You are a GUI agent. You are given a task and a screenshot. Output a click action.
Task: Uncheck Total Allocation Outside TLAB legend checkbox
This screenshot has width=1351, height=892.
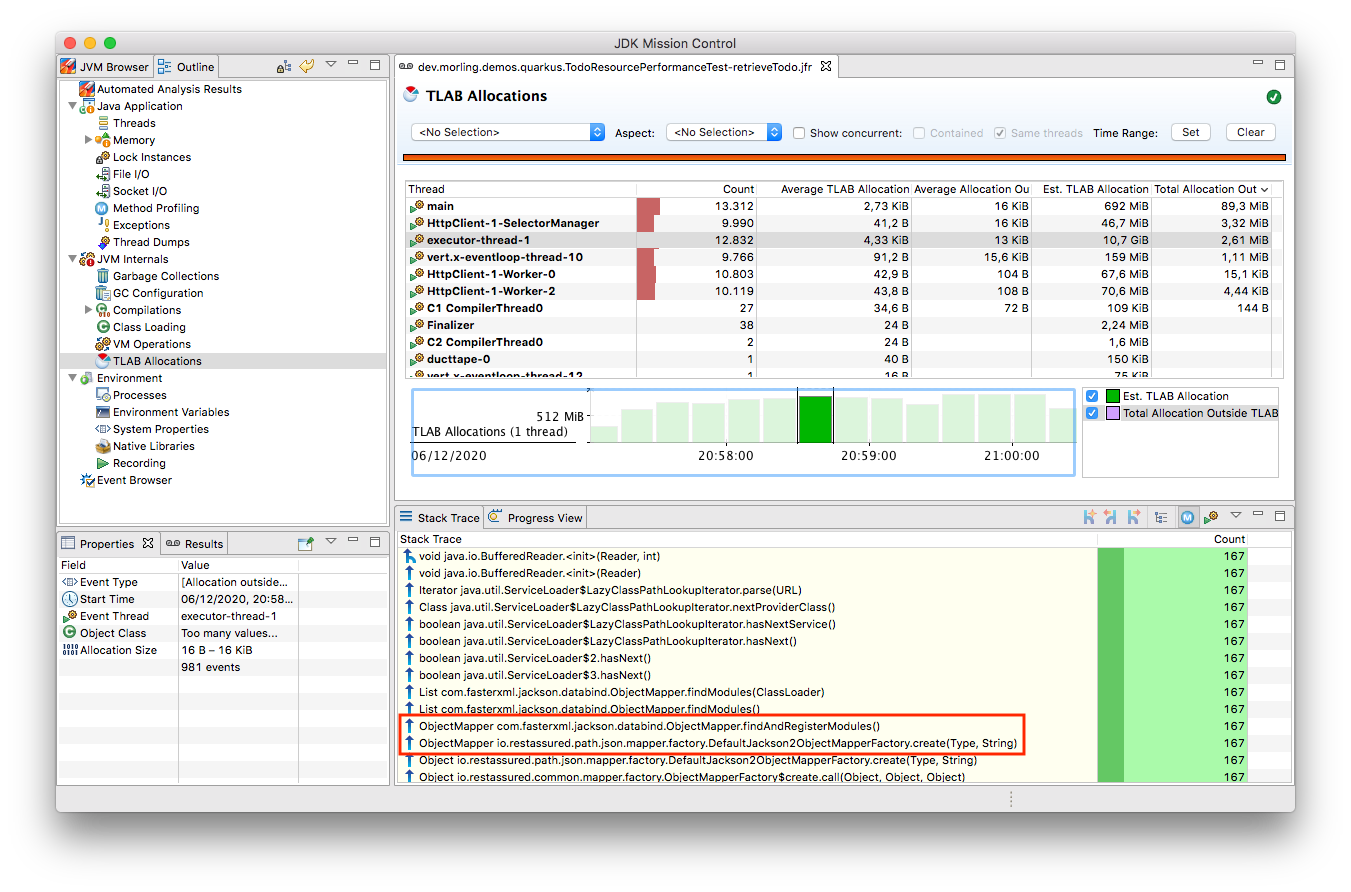point(1092,413)
